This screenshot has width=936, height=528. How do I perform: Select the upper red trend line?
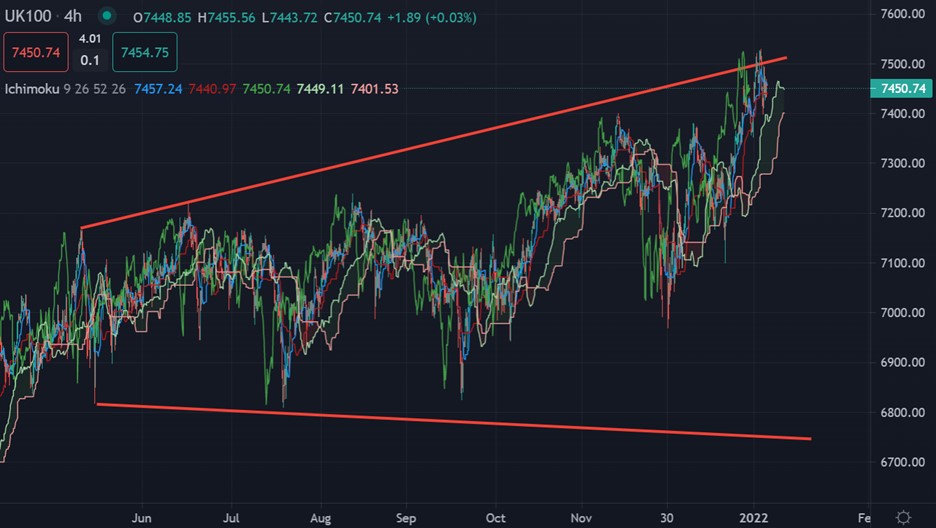coord(434,143)
